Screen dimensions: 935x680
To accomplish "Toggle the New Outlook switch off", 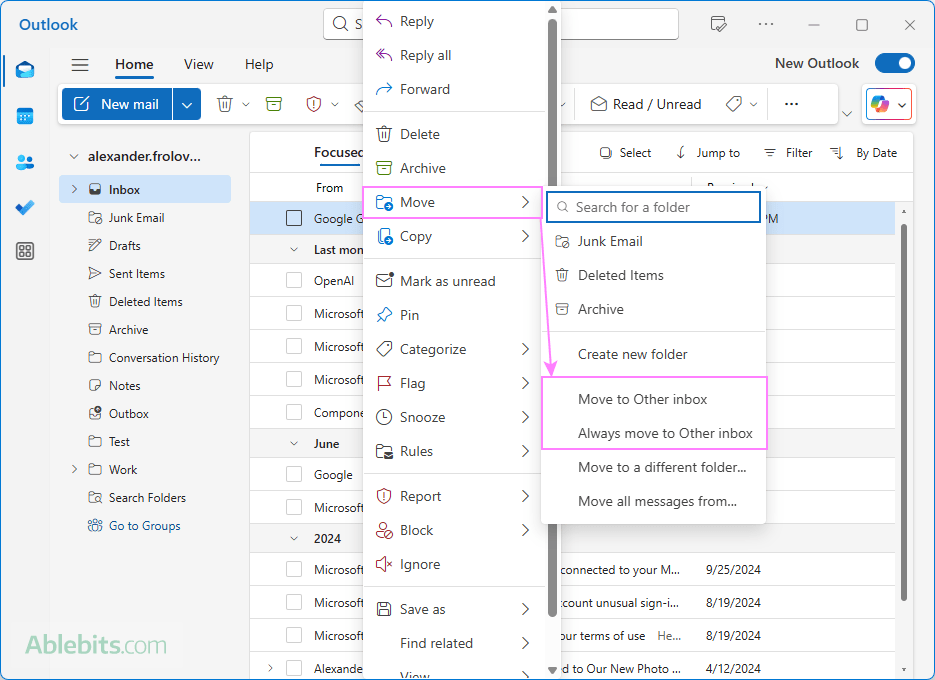I will click(x=894, y=63).
